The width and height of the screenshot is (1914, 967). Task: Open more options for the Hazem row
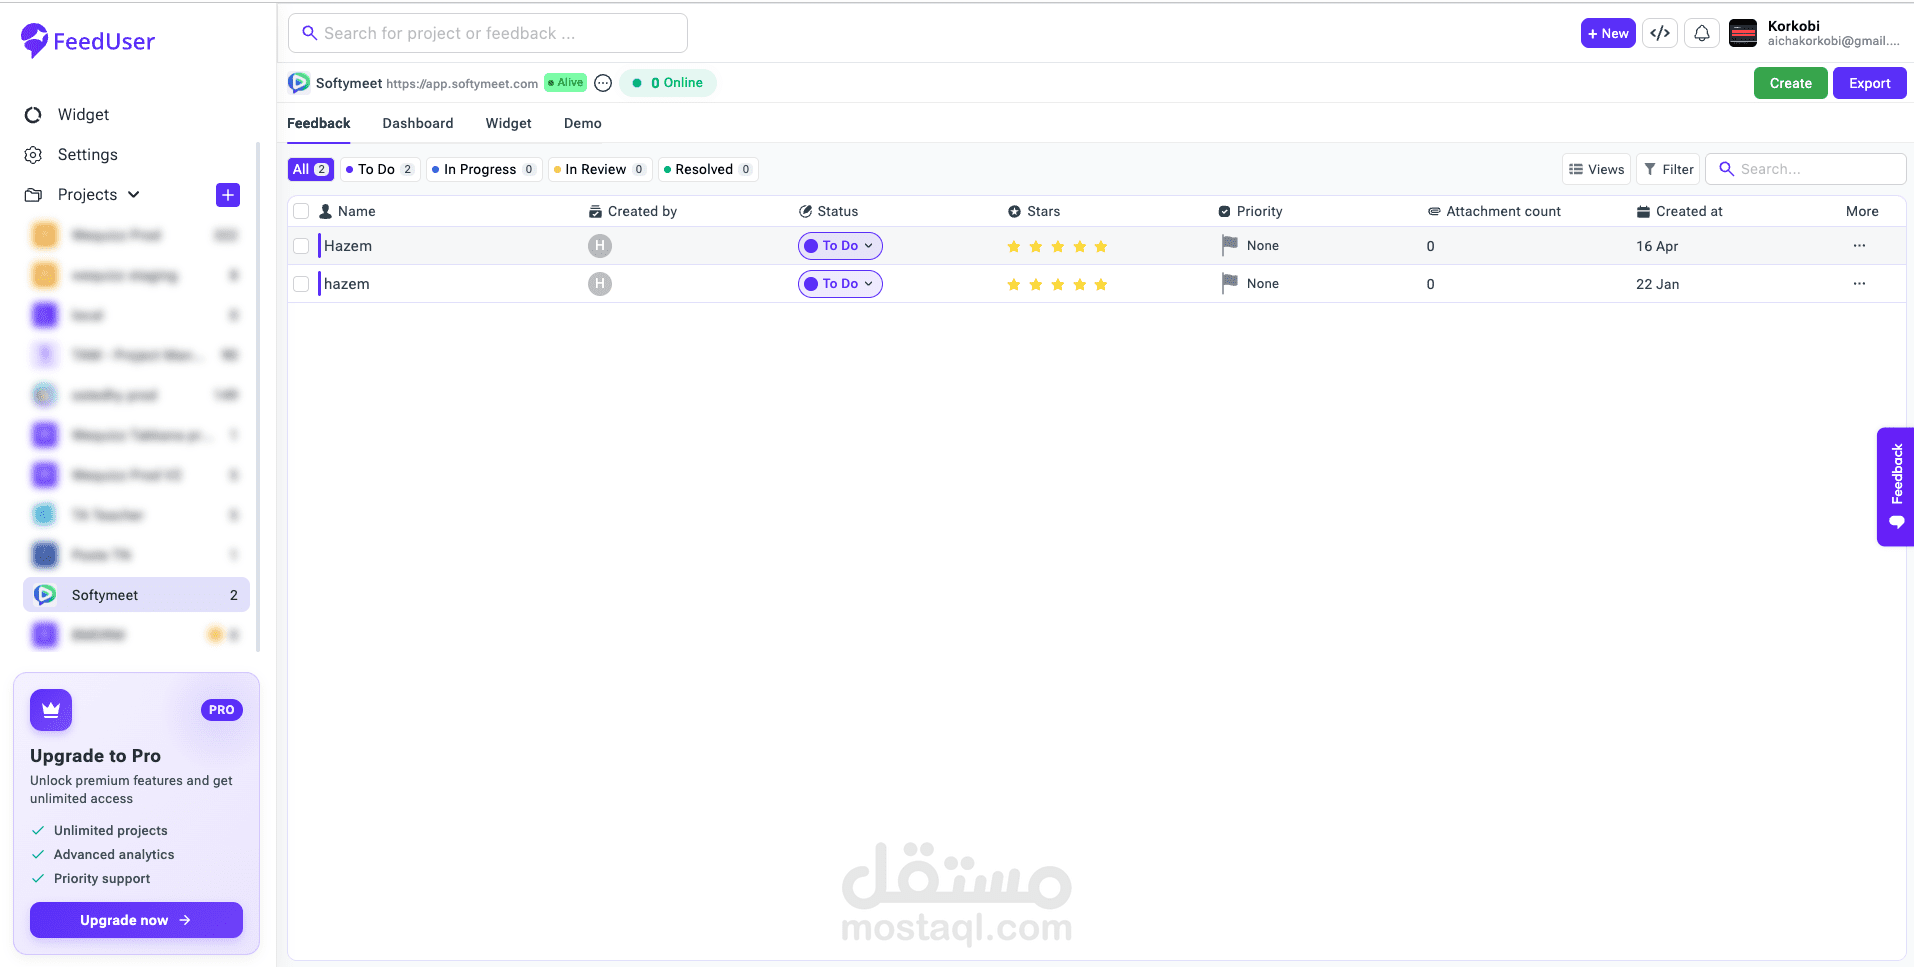[x=1859, y=246]
